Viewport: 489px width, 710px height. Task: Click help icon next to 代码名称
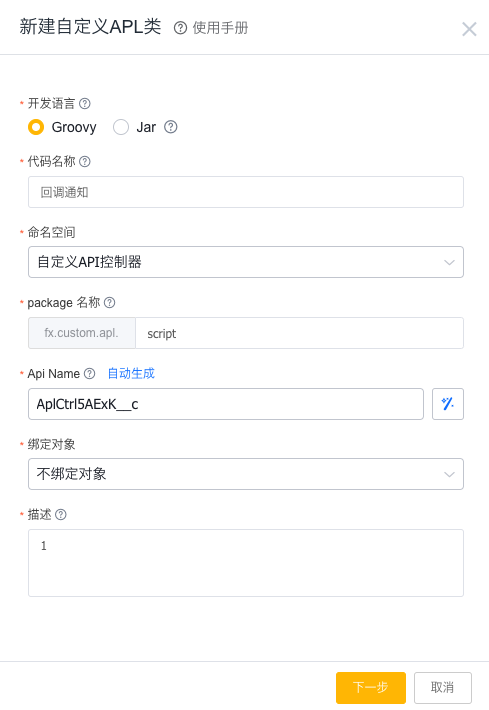85,161
